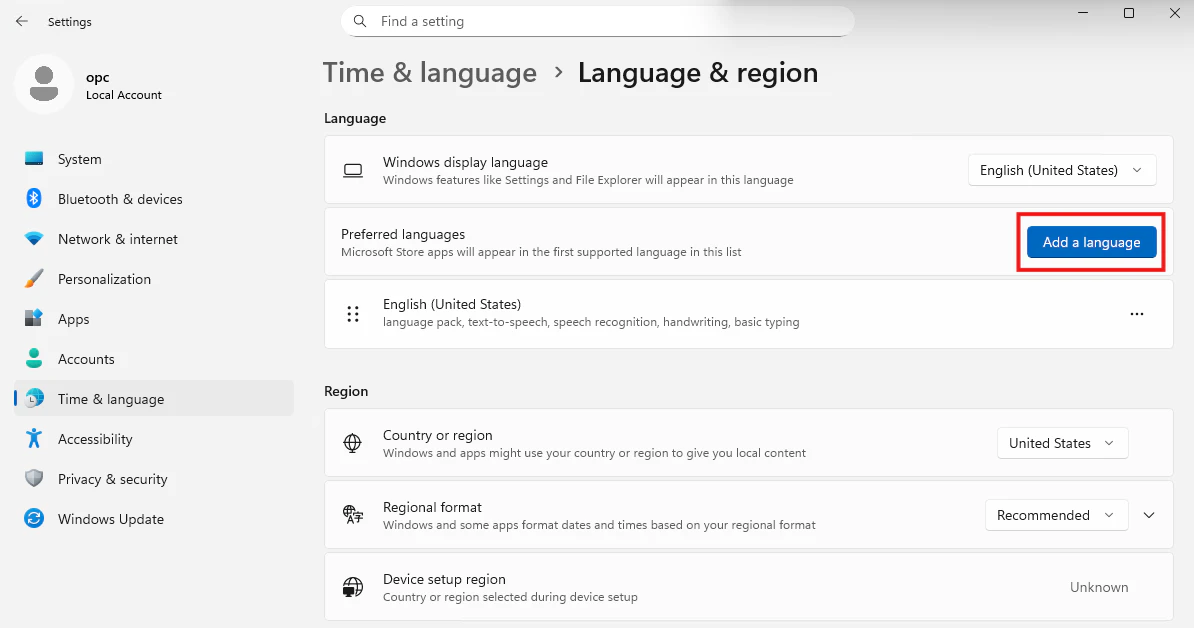Click the Accessibility figure icon
This screenshot has height=628, width=1194.
[34, 438]
